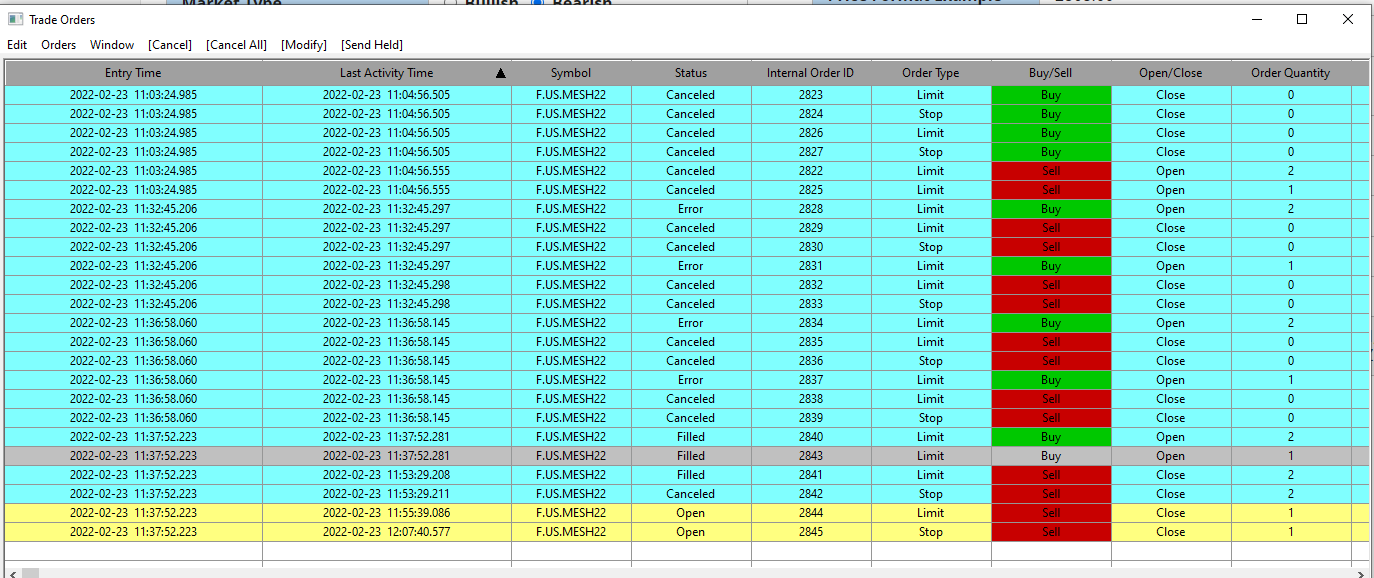Click Error status of order 2828
Screen dimensions: 1374x578
click(x=691, y=209)
